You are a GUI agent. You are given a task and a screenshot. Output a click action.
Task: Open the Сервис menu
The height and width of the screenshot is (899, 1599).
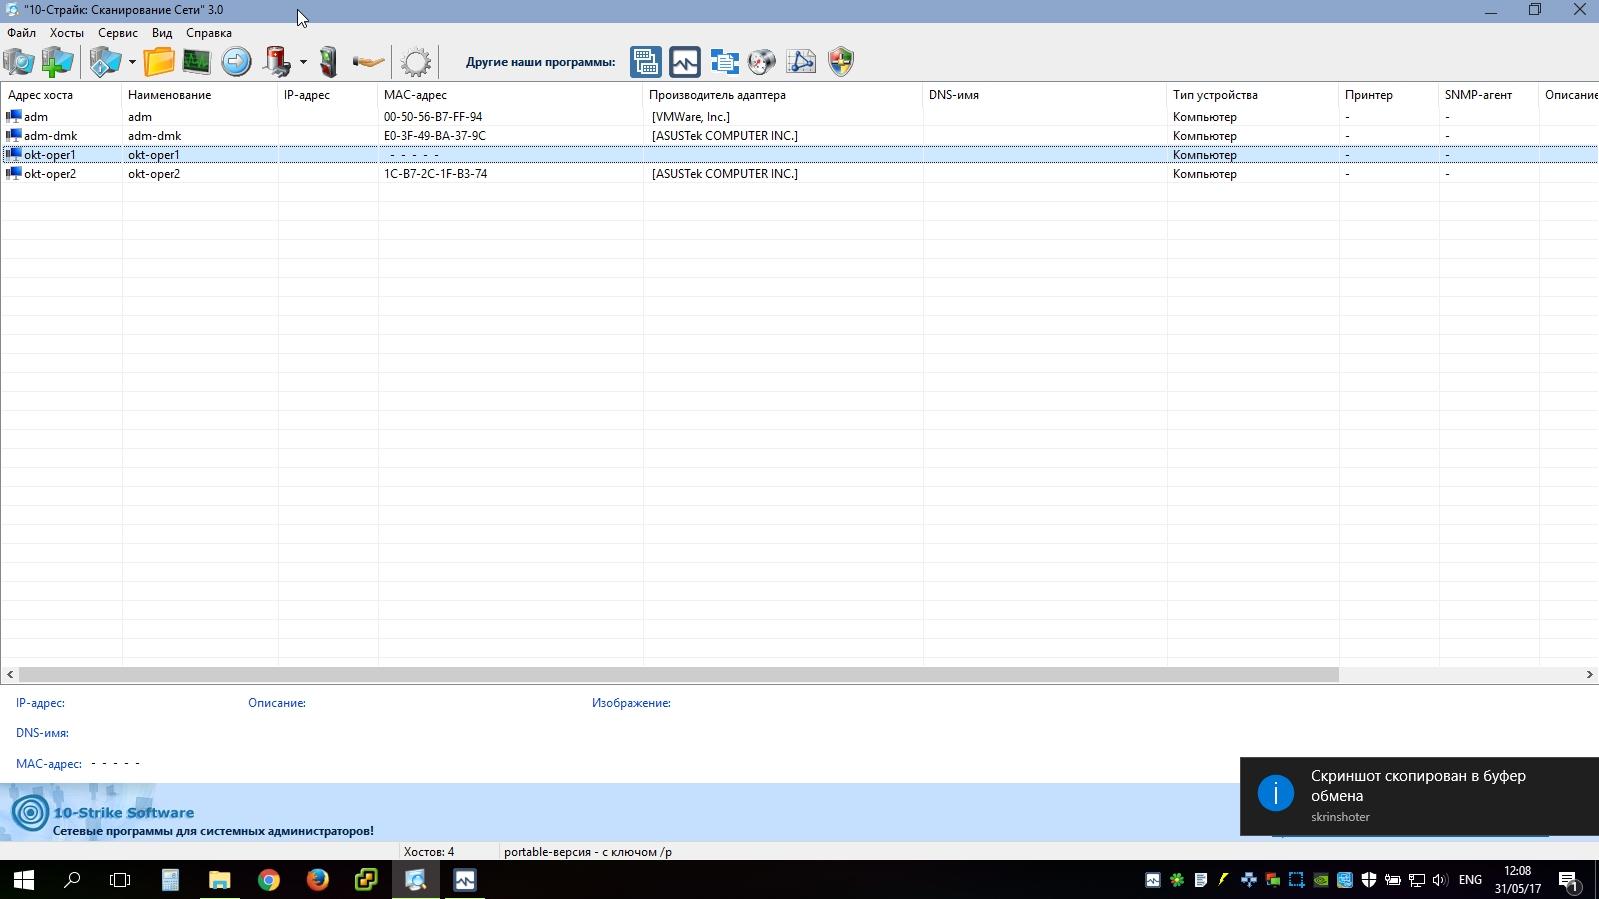(x=118, y=33)
